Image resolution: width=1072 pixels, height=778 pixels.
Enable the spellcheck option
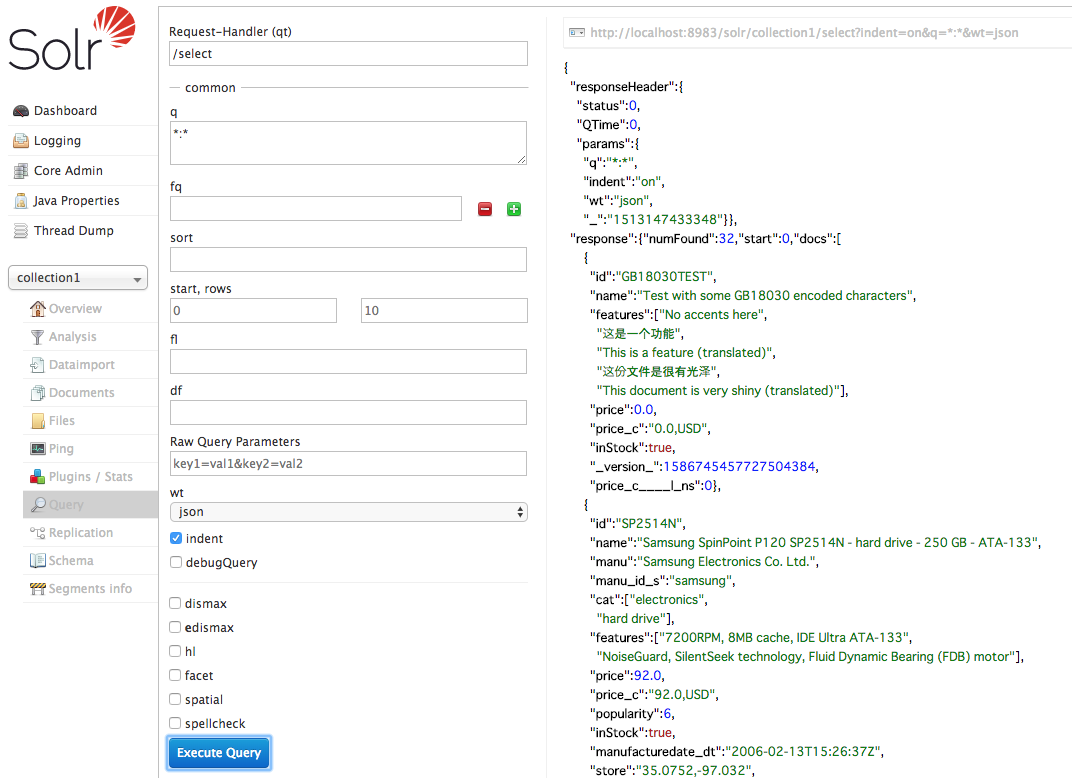point(176,723)
